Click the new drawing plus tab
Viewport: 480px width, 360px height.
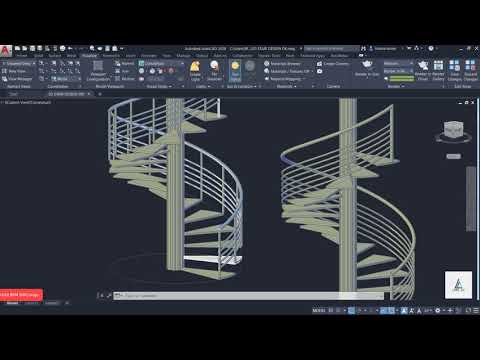click(x=99, y=94)
